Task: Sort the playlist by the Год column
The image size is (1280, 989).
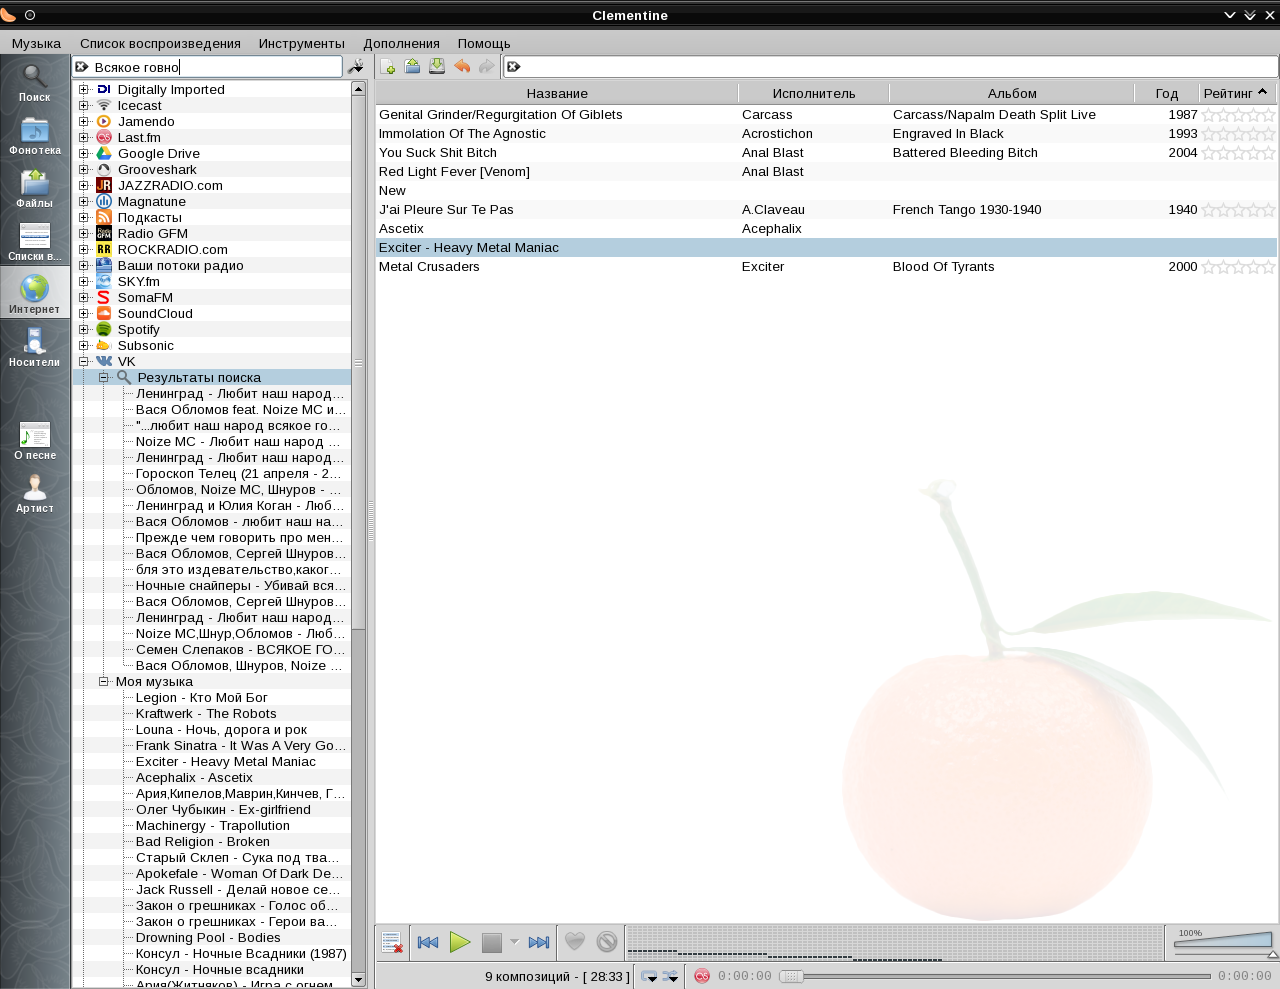Action: [1167, 93]
